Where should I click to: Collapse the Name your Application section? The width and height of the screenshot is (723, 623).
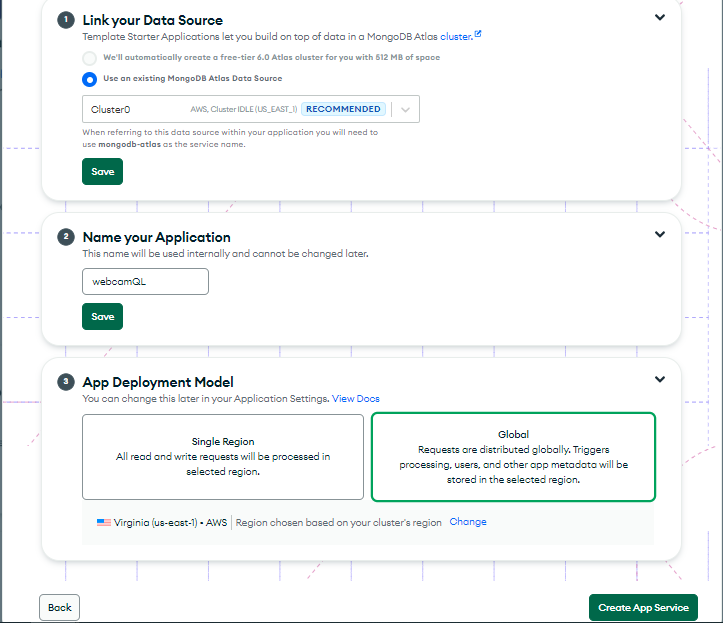point(660,234)
